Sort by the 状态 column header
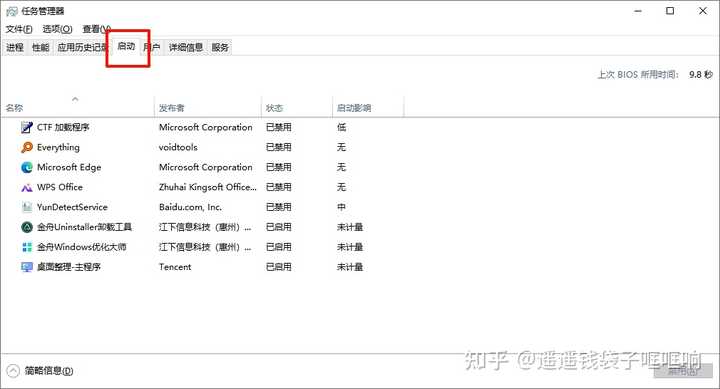Image resolution: width=720 pixels, height=389 pixels. coord(297,108)
